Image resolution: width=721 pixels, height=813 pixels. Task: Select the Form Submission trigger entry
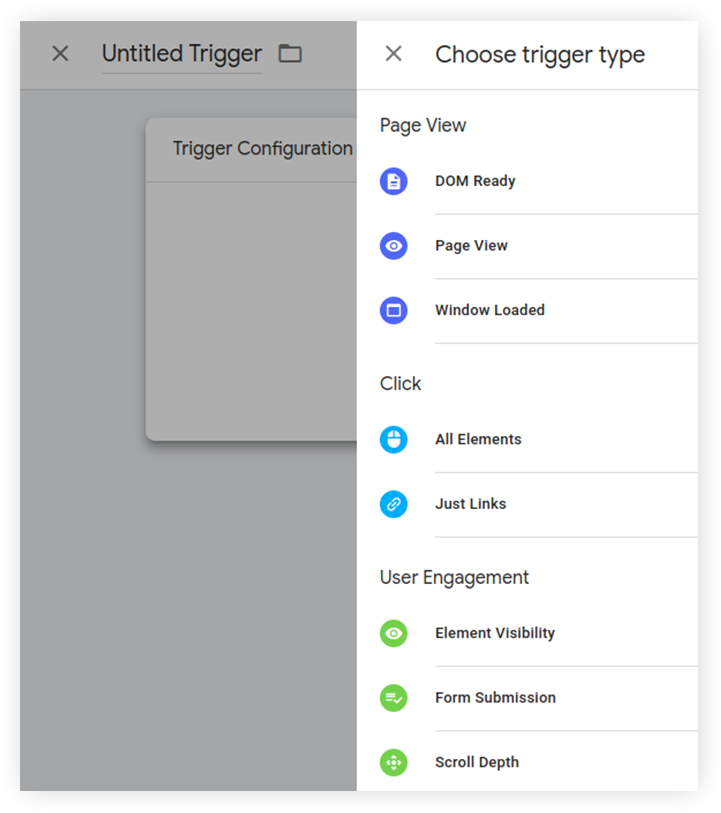click(495, 698)
